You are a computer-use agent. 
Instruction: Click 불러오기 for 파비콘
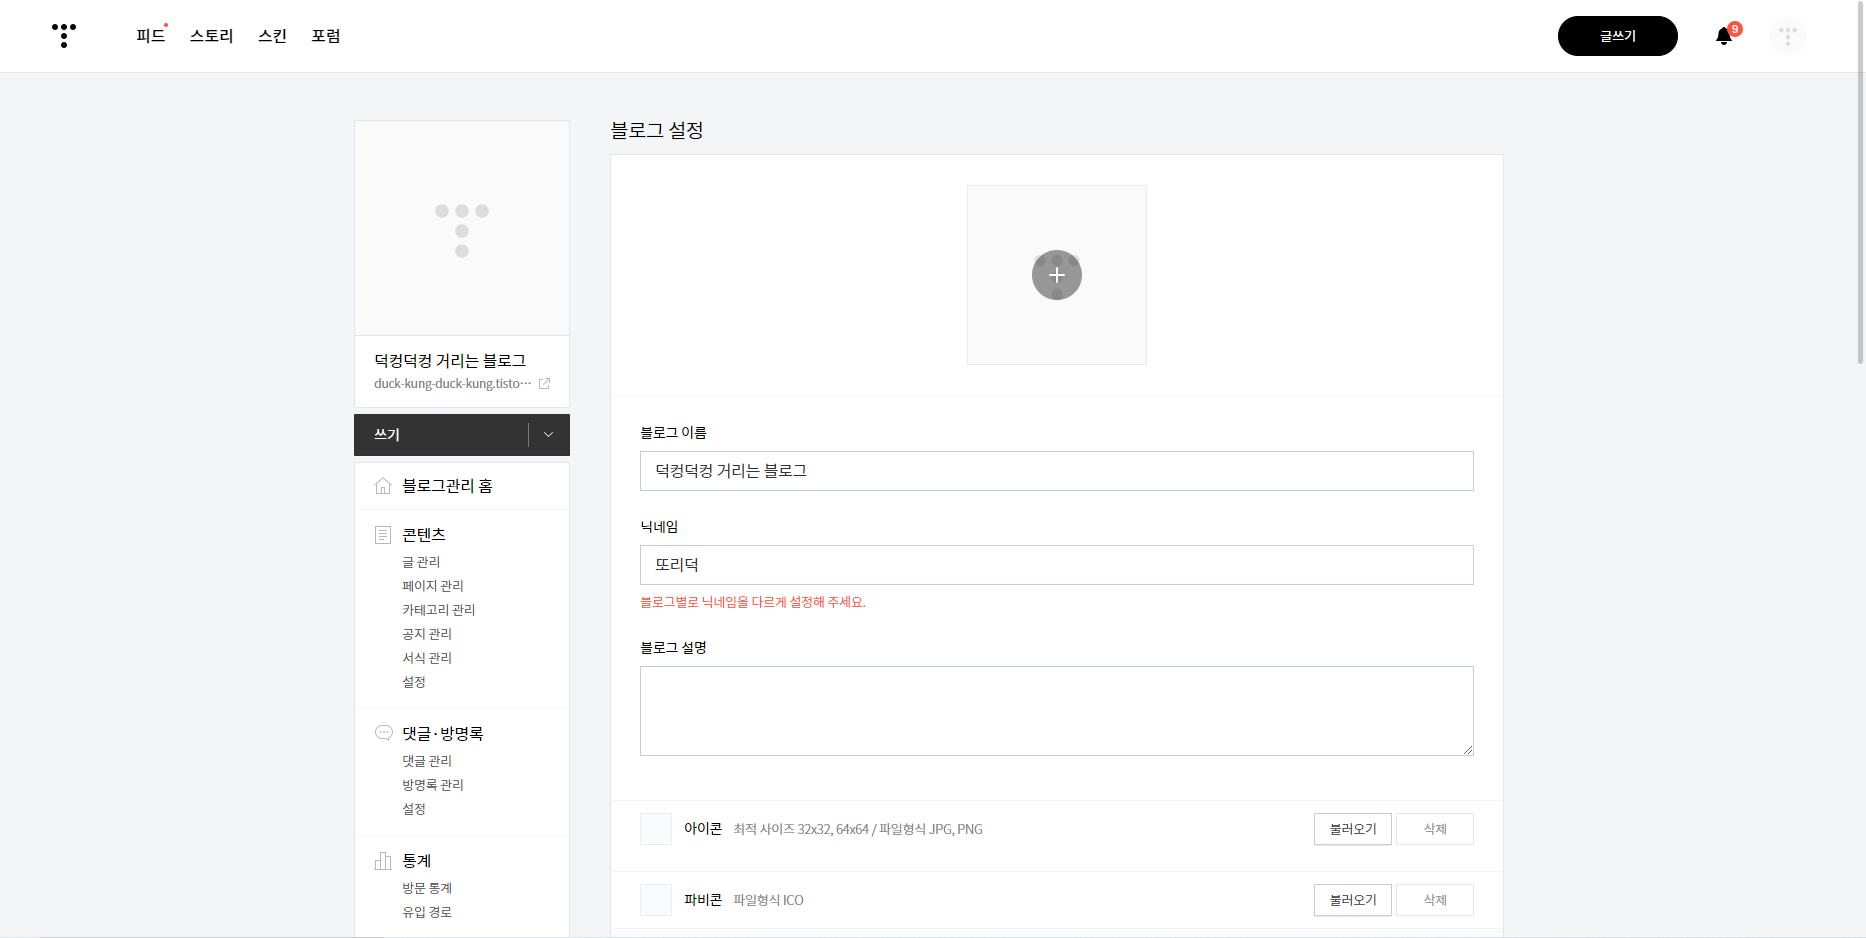[1353, 900]
